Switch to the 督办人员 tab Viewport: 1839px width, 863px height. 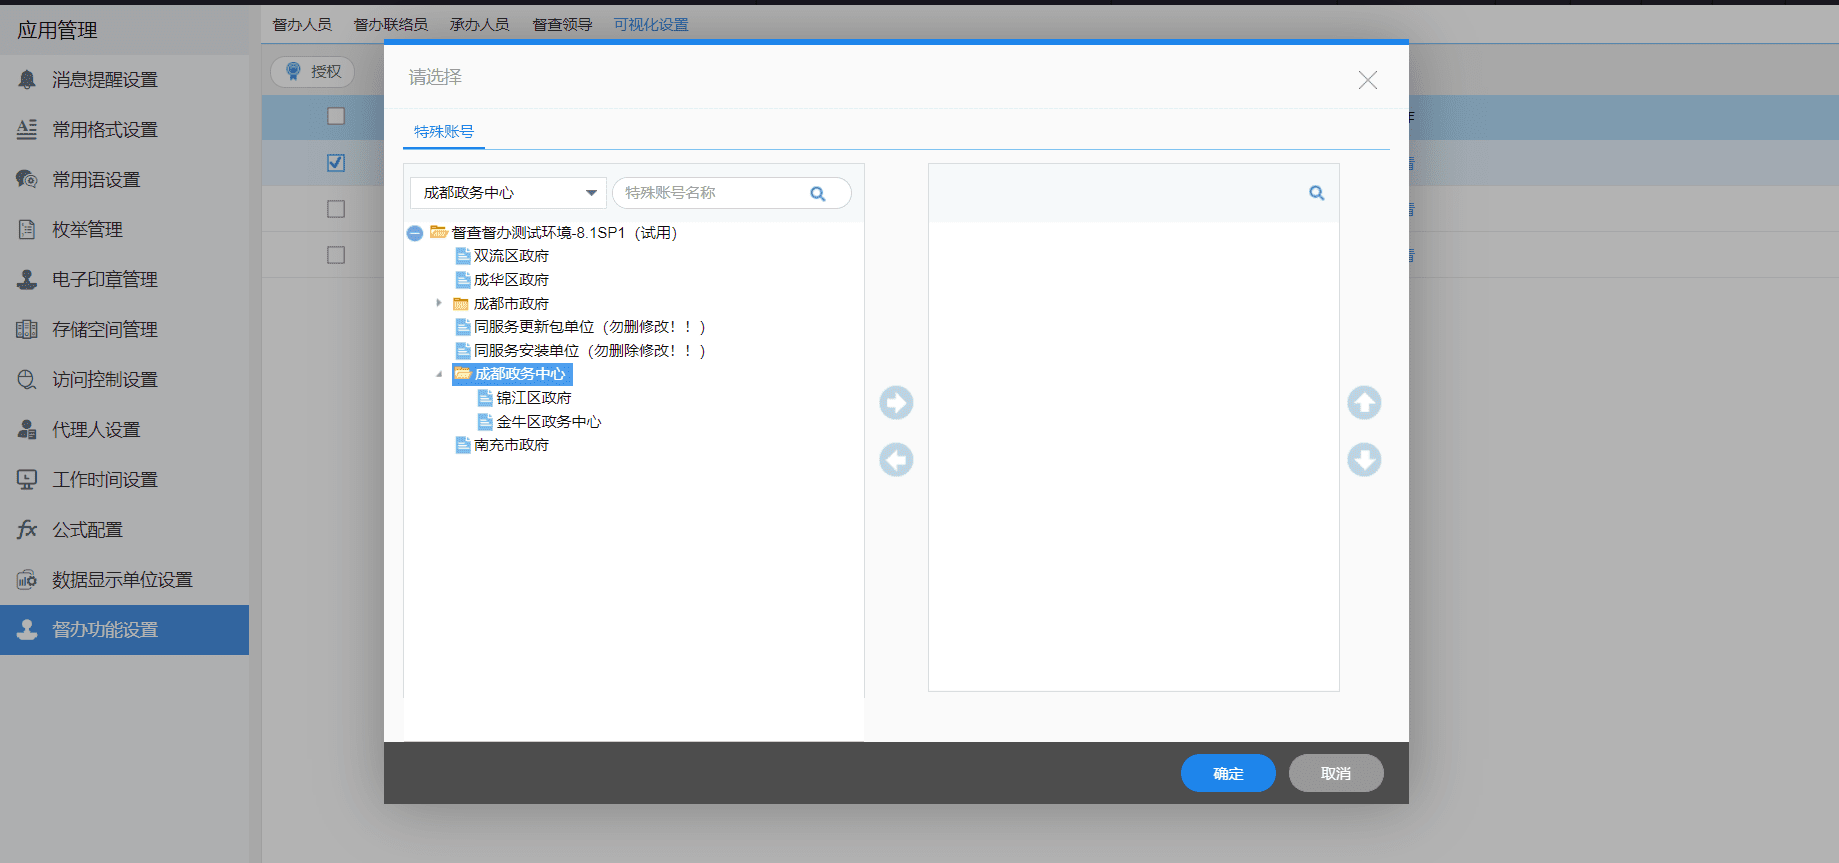tap(302, 25)
